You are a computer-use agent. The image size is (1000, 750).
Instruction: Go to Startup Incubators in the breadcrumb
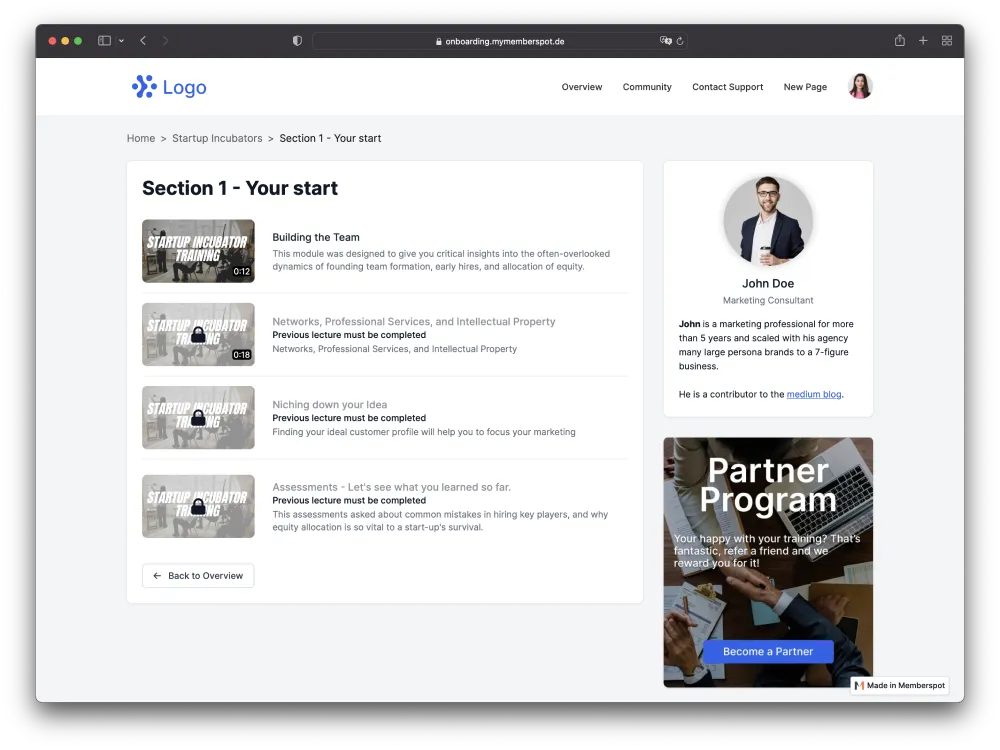[x=217, y=138]
